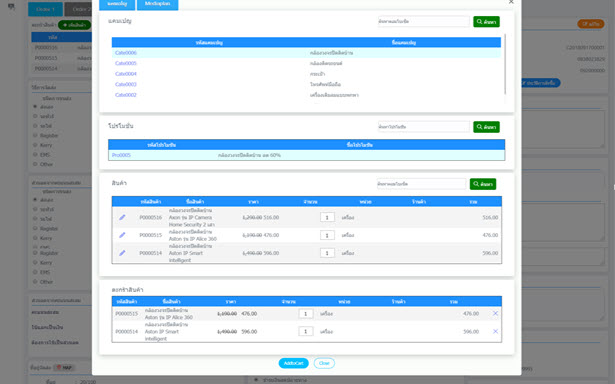Open campaign Cate0003
615x384 pixels.
point(126,84)
